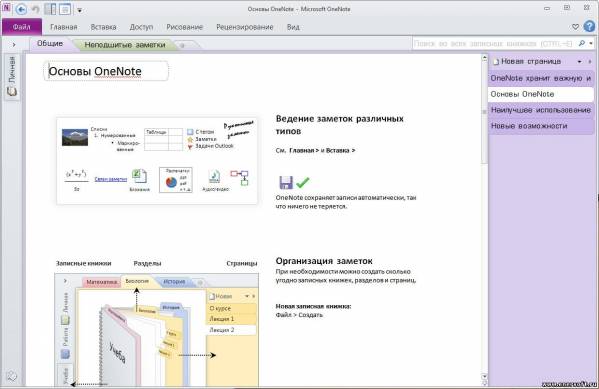Image resolution: width=599 pixels, height=389 pixels.
Task: Click the 'Новая записная книжка:' text
Action: (313, 306)
